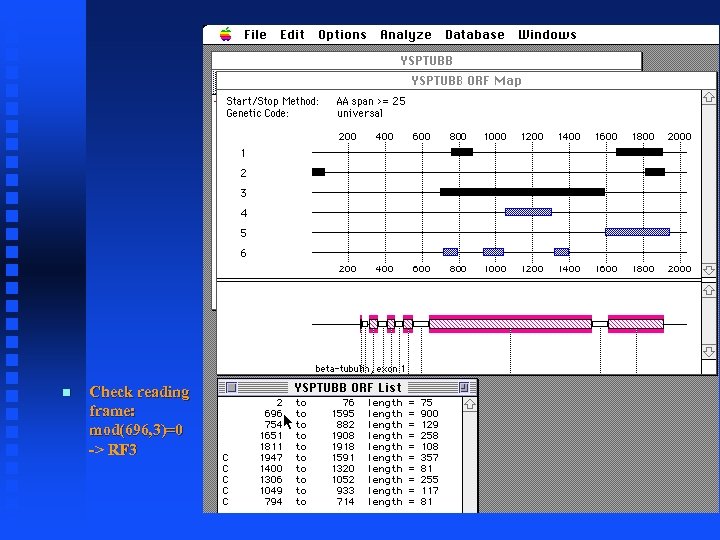Click the 'universal' genetic code text
This screenshot has height=540, width=720.
[x=360, y=113]
